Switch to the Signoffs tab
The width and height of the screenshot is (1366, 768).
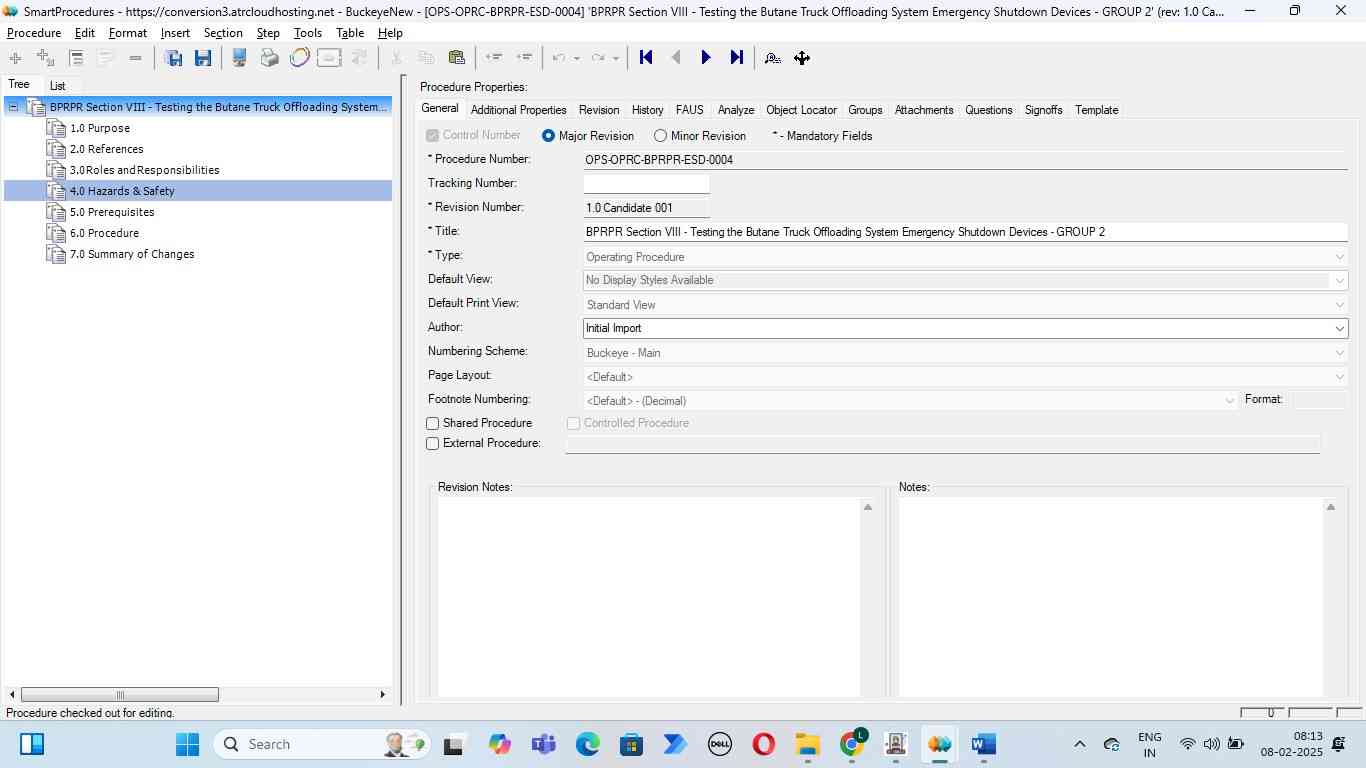point(1043,110)
